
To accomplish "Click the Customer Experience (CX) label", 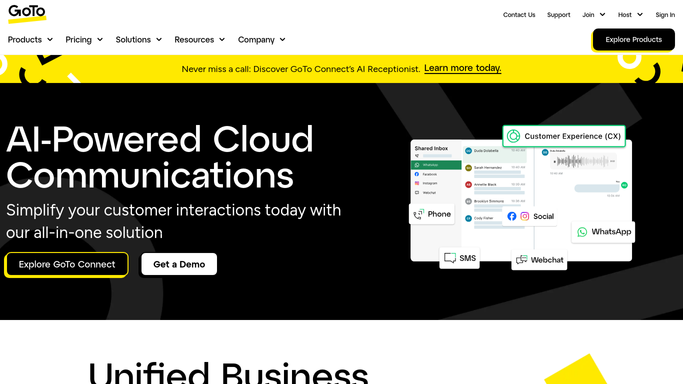I will tap(572, 136).
